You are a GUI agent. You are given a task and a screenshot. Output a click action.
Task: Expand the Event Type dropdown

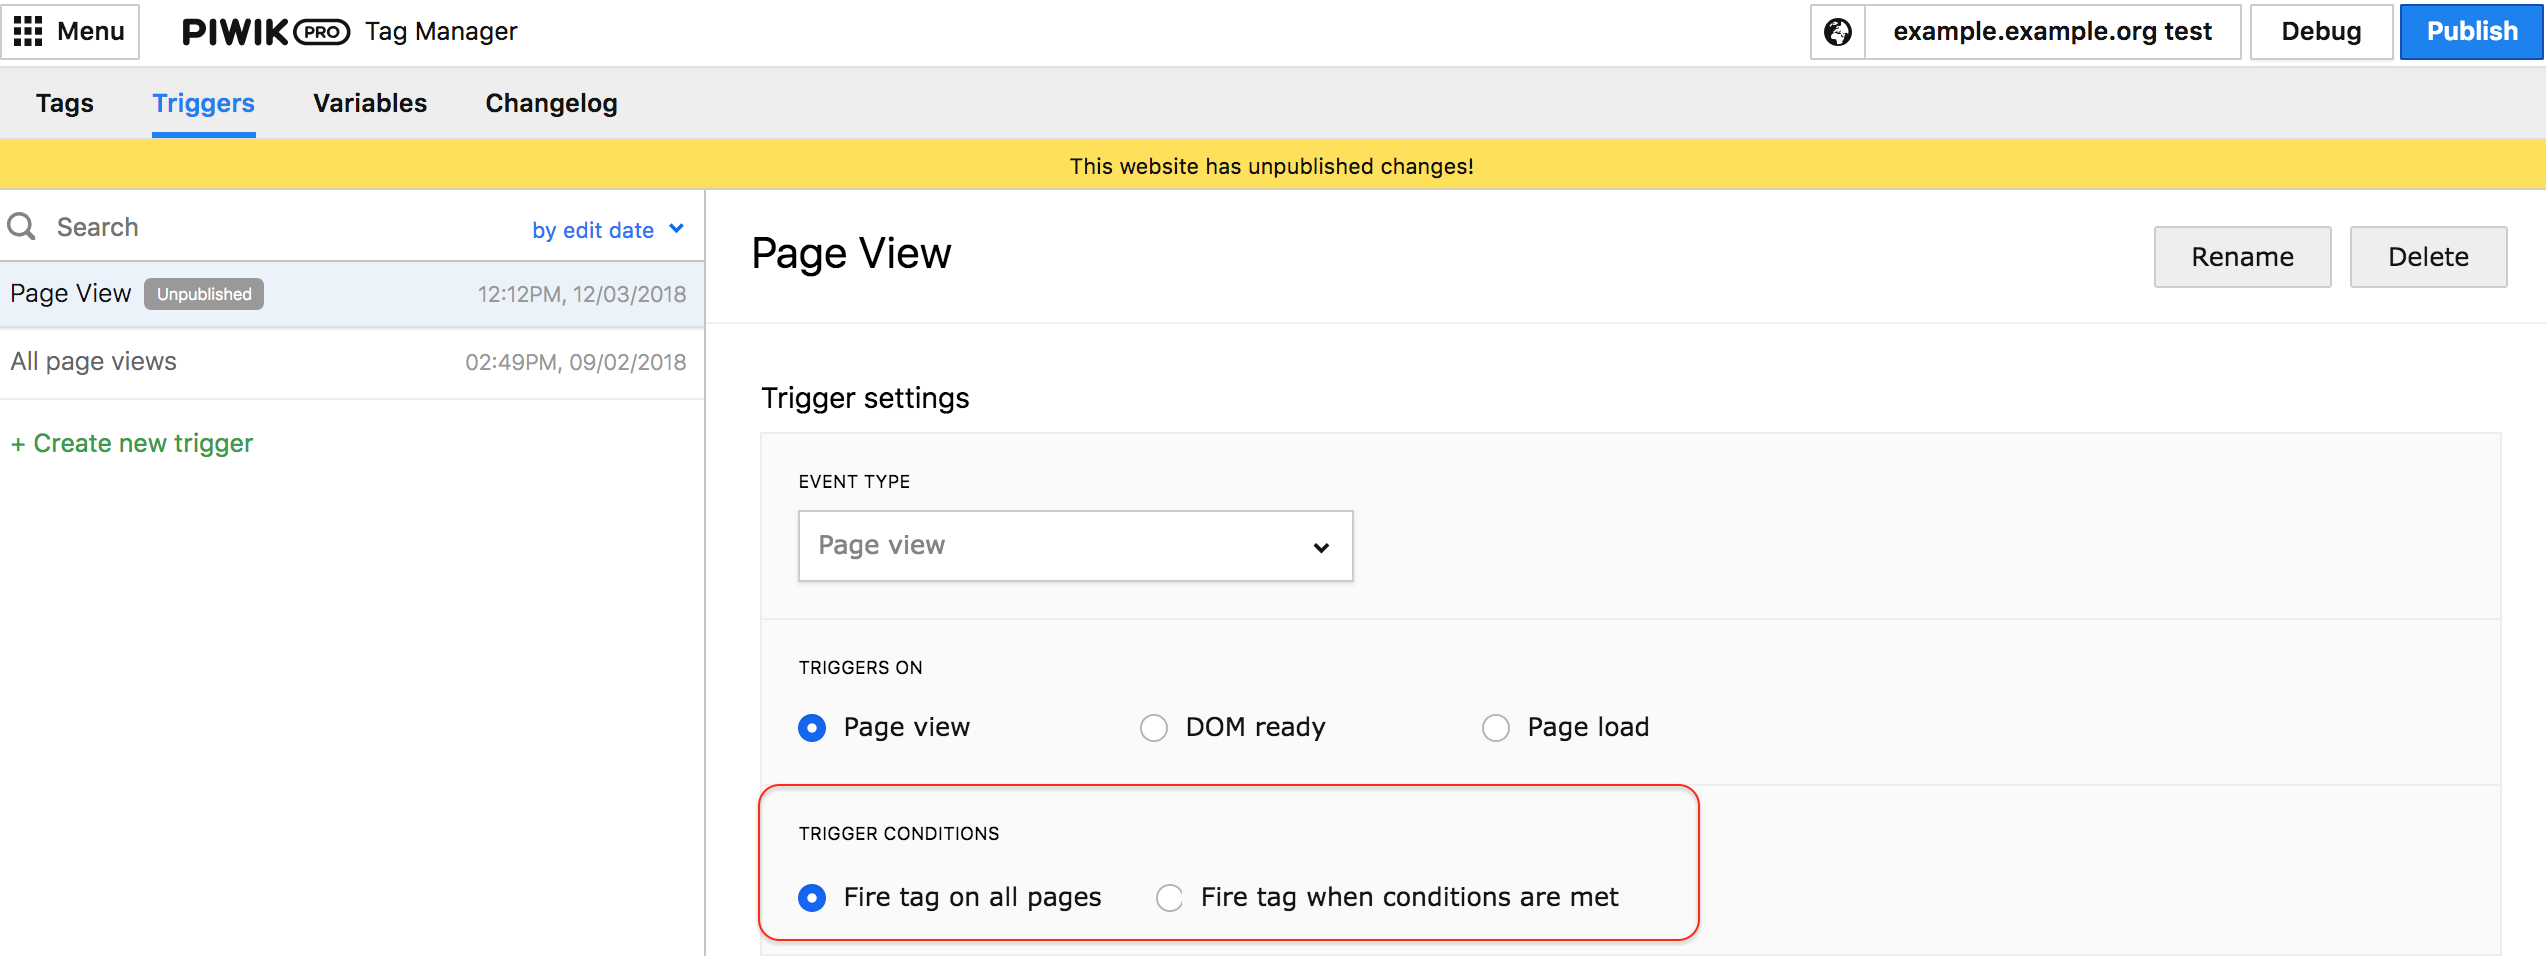1075,546
